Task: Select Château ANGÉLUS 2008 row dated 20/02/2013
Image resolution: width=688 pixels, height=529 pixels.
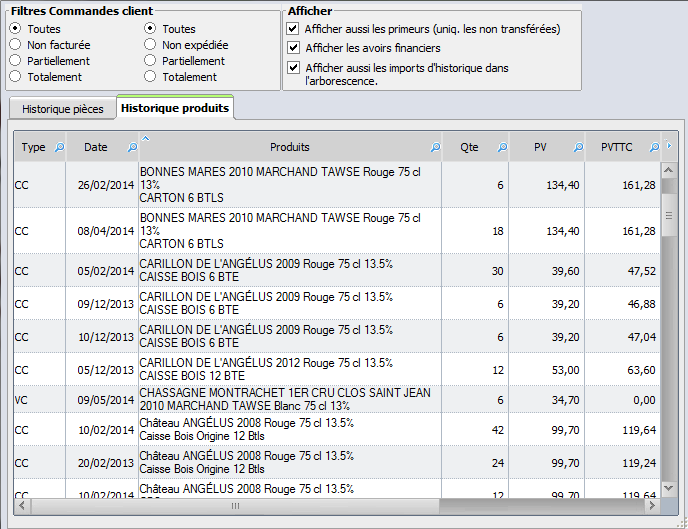Action: (337, 462)
